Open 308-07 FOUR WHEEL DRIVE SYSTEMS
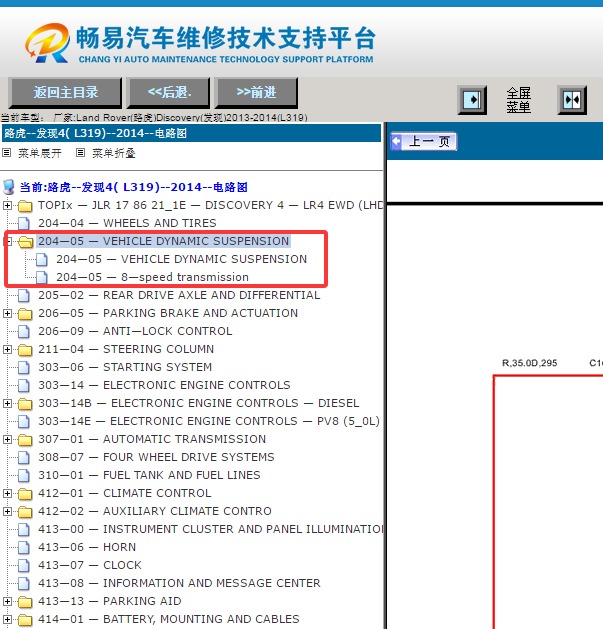 coord(156,457)
